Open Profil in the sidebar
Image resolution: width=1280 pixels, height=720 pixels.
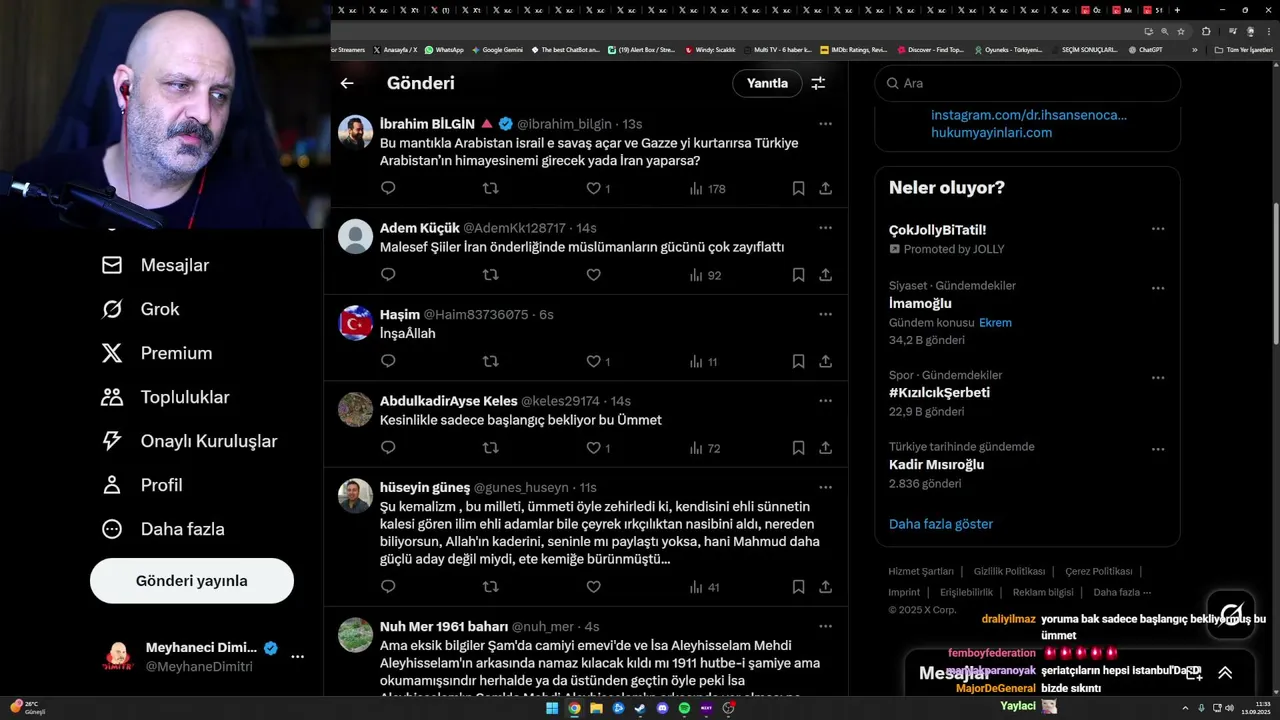(x=141, y=485)
